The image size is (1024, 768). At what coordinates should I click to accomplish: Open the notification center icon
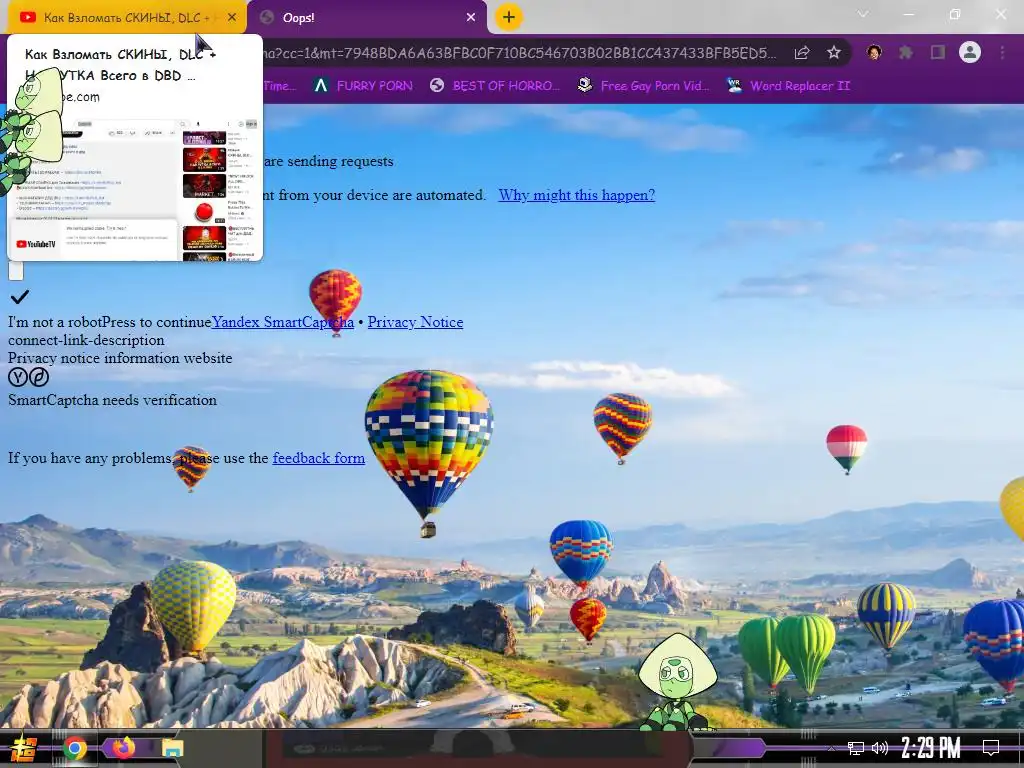click(991, 748)
